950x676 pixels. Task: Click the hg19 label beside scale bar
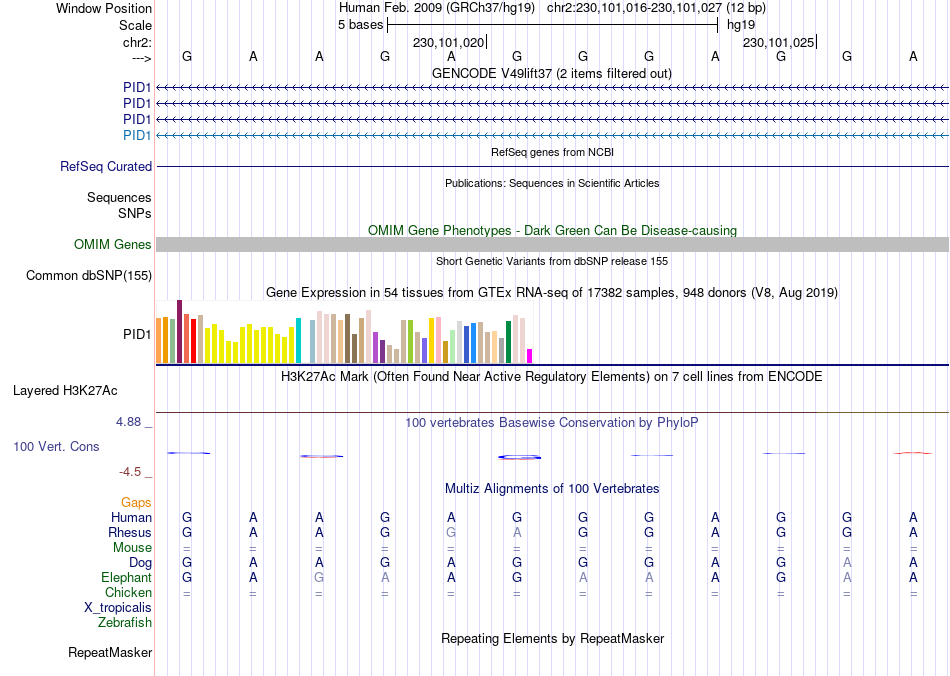pos(741,25)
